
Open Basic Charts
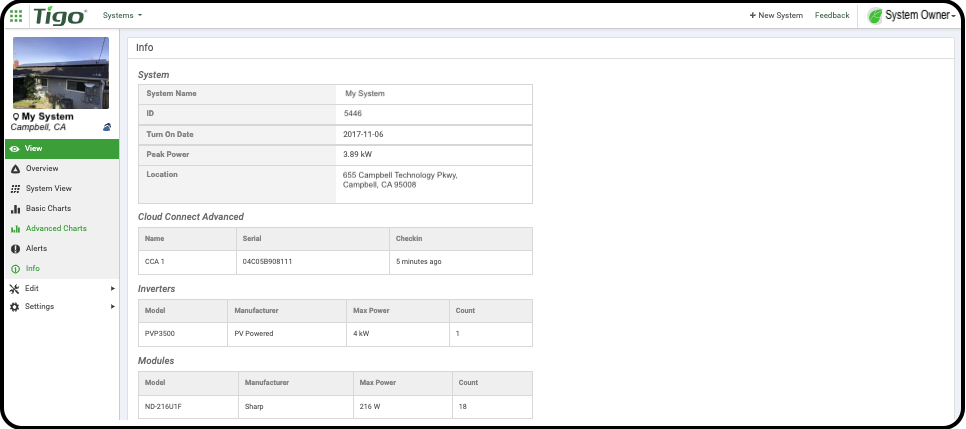(48, 208)
